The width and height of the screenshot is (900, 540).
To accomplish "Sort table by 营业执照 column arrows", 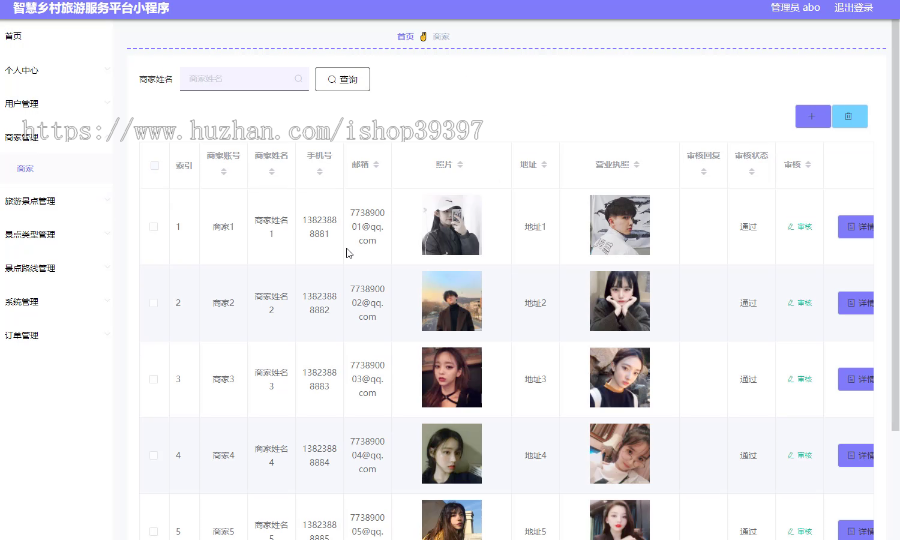I will 637,165.
